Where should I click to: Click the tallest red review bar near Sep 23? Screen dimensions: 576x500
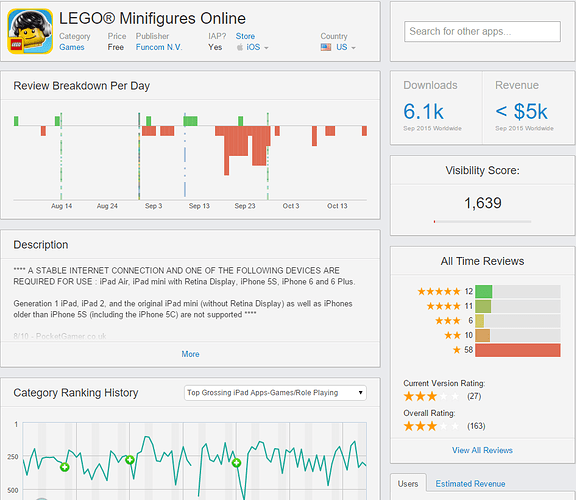(x=227, y=151)
